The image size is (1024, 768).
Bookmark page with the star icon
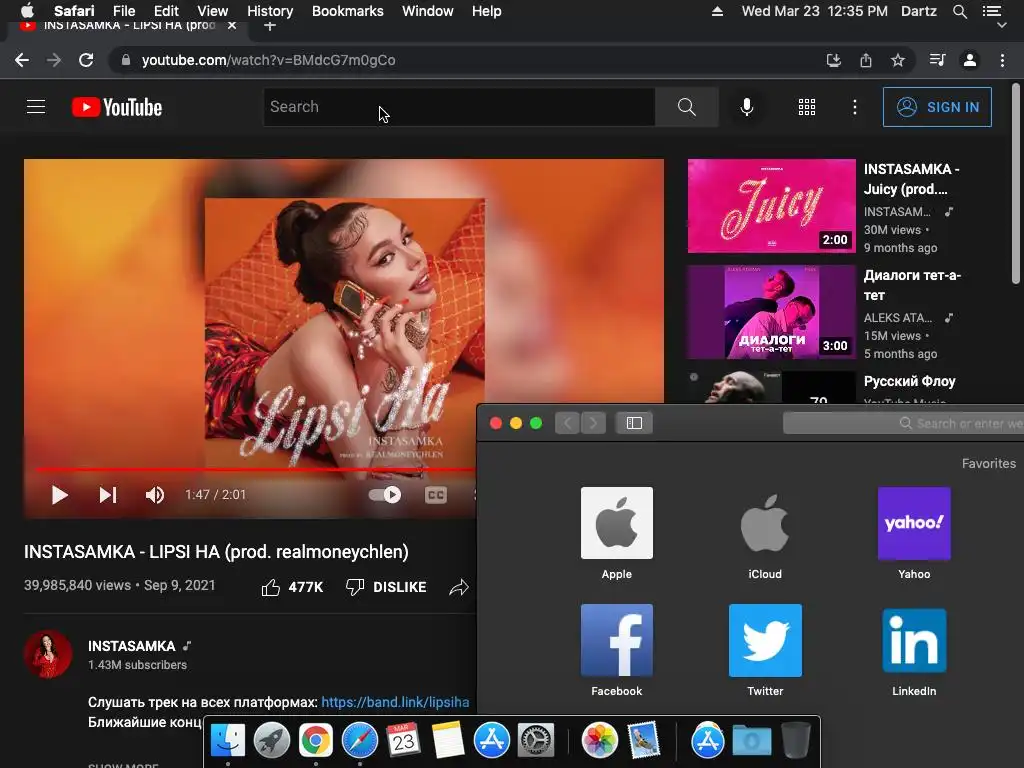(x=898, y=60)
